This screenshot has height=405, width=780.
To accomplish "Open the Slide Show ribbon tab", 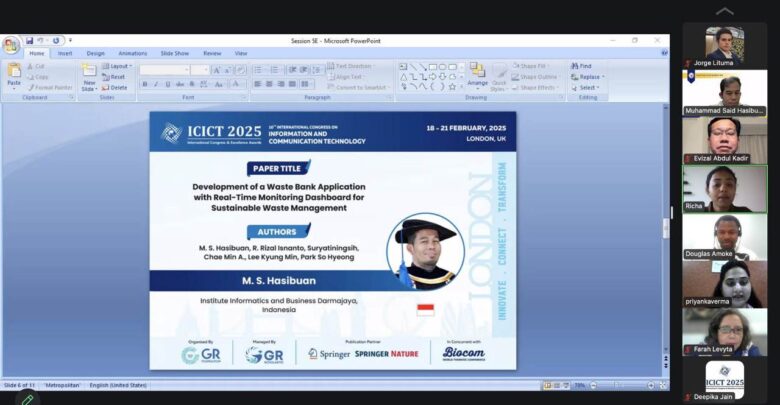I will point(174,53).
